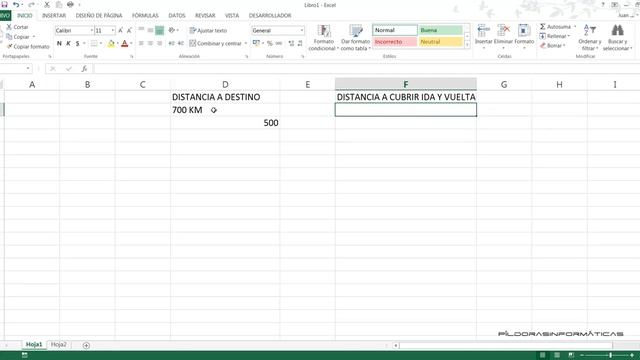Viewport: 640px width, 360px height.
Task: Apply the Neutral cell style
Action: click(441, 42)
